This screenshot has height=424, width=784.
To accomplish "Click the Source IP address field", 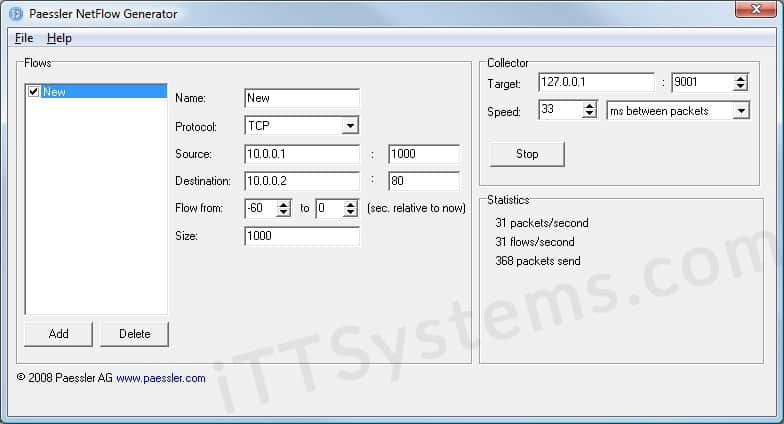I will tap(302, 154).
